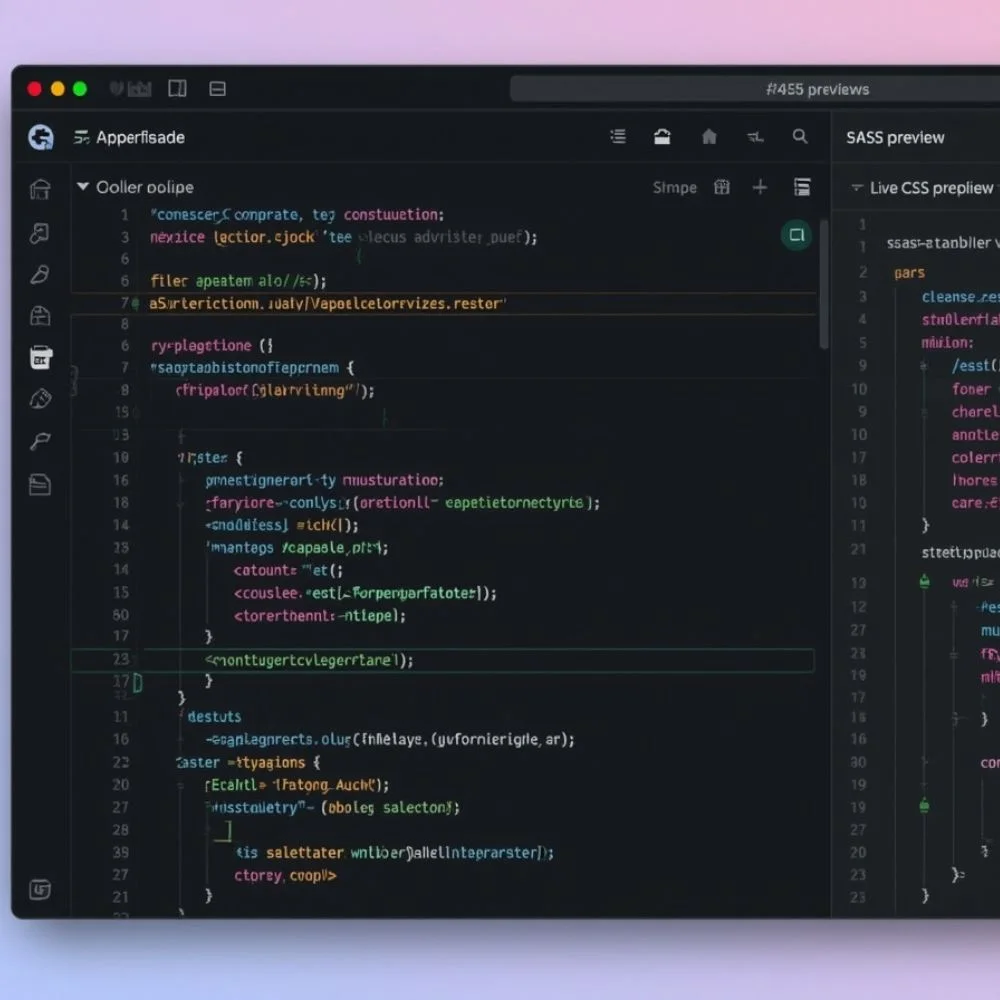Switch to the SASS preview tab
The height and width of the screenshot is (1000, 1000).
(895, 138)
